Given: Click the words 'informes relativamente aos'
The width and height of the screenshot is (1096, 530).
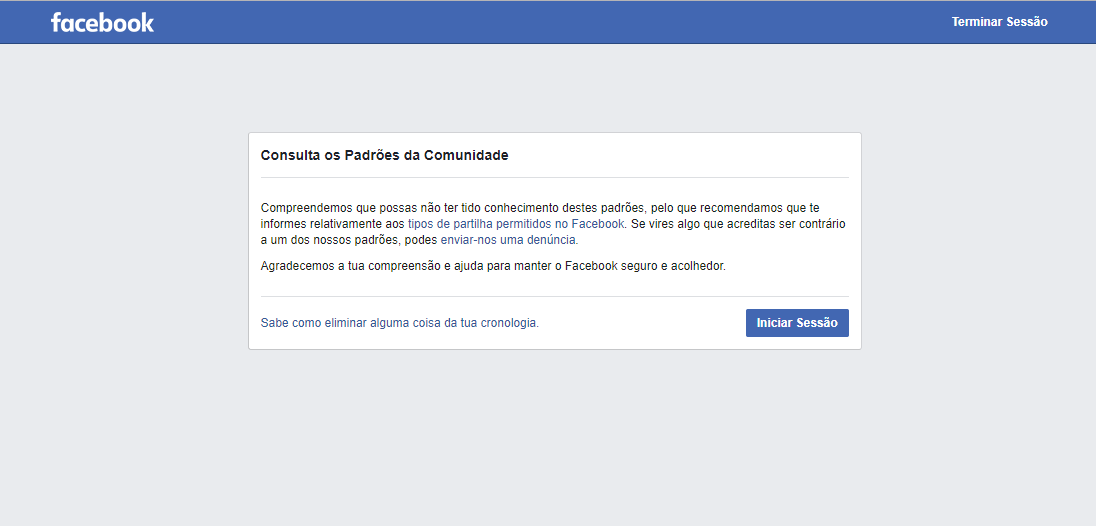Looking at the screenshot, I should click(332, 224).
